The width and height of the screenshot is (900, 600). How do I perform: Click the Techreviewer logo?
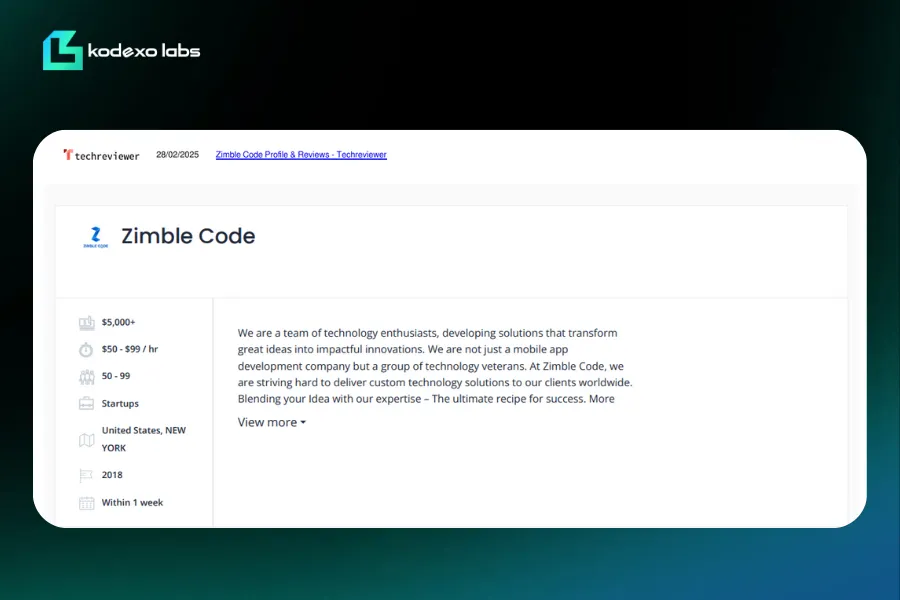pos(102,155)
